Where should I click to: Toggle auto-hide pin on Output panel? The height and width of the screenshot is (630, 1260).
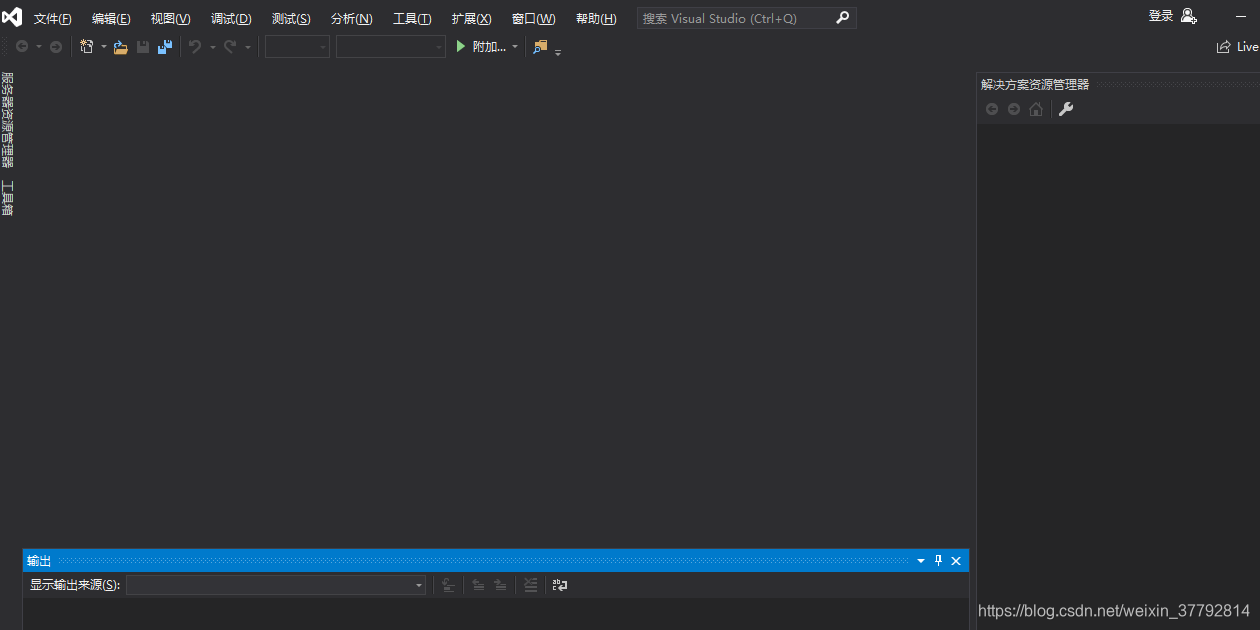(x=938, y=561)
